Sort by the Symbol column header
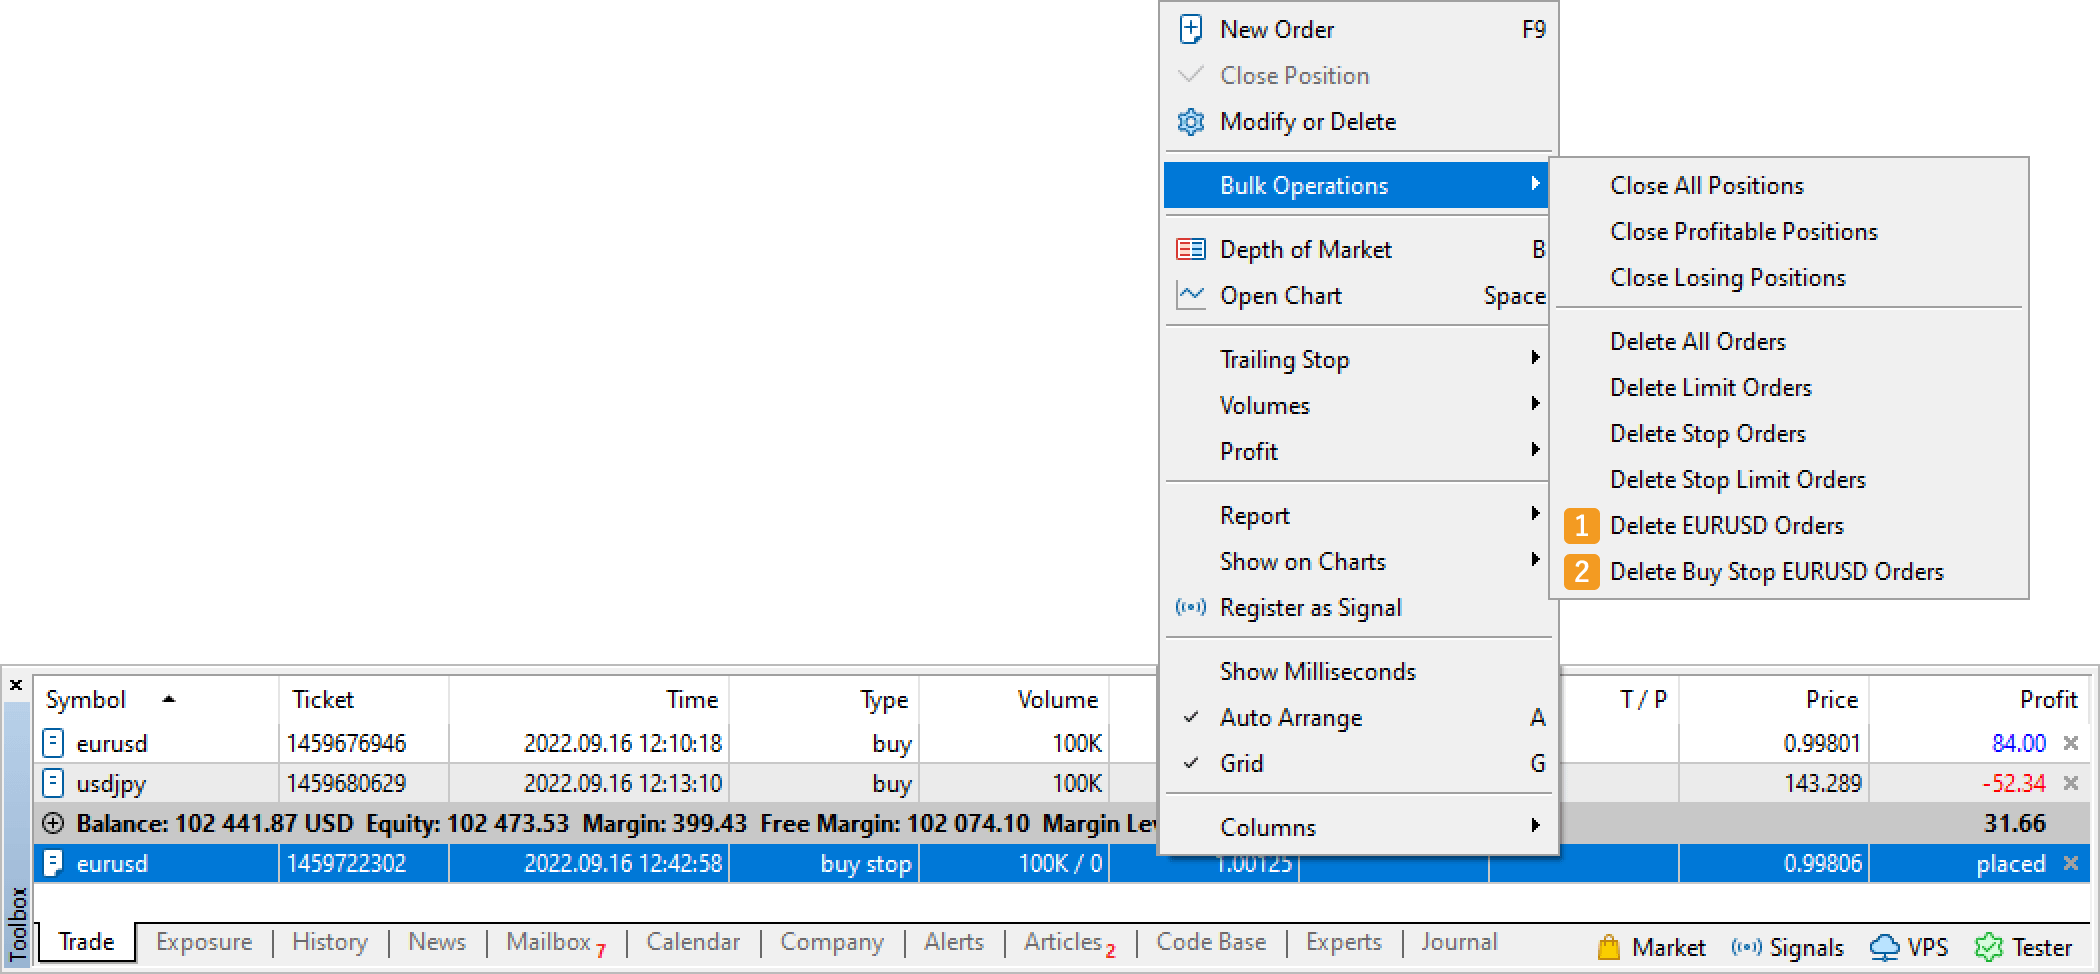The width and height of the screenshot is (2100, 974). 86,700
